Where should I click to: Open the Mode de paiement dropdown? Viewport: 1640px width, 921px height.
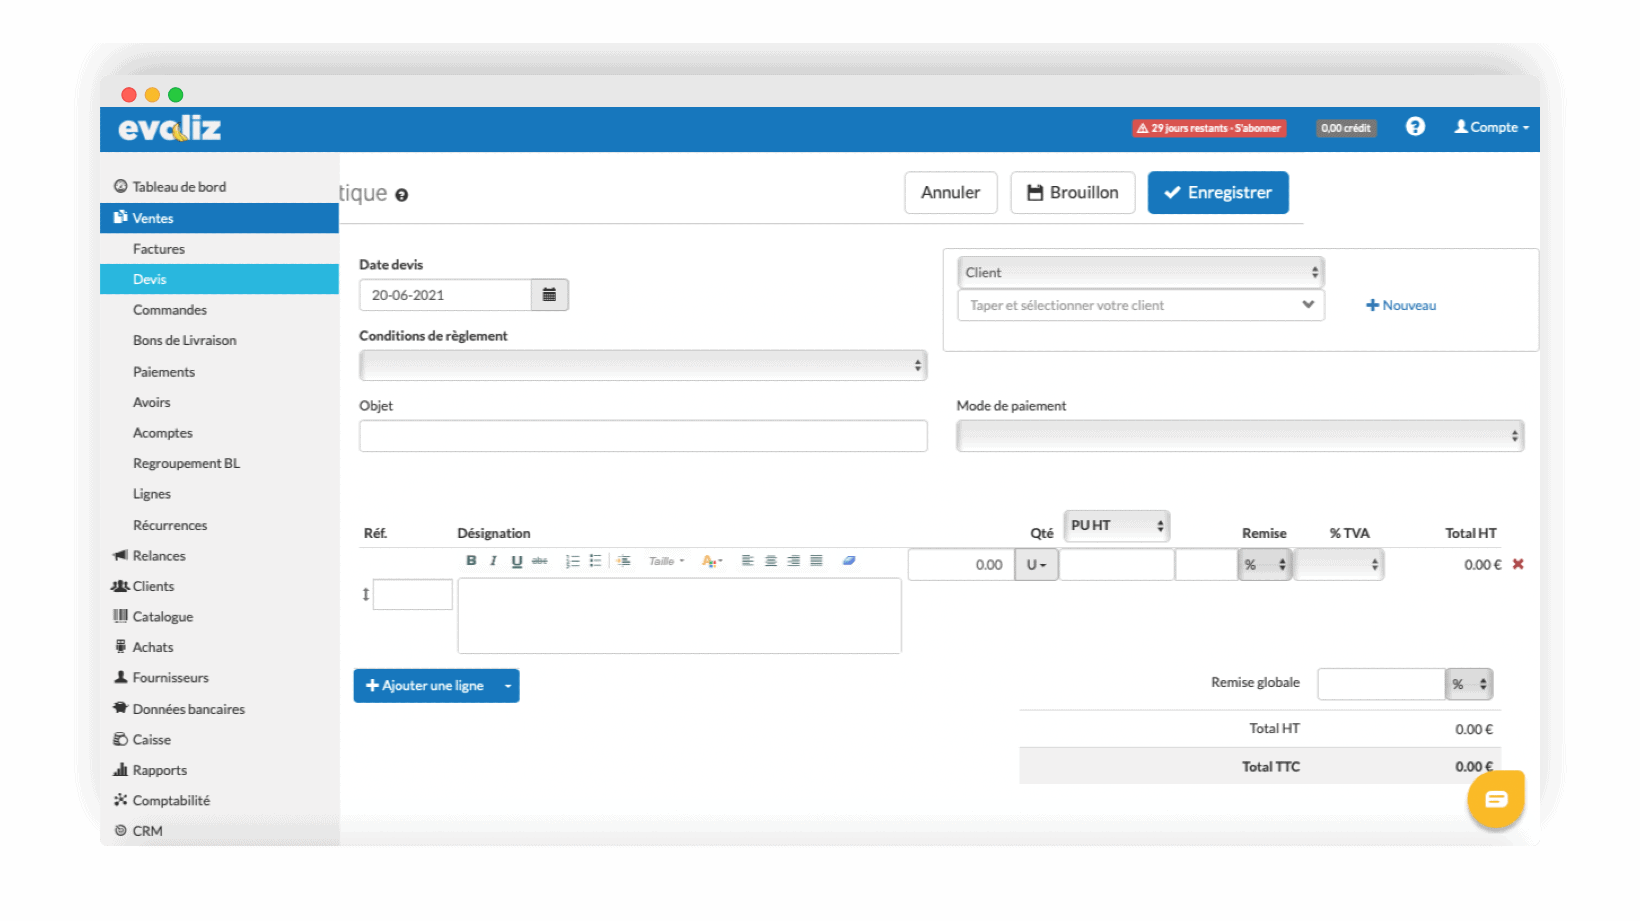pyautogui.click(x=1240, y=436)
